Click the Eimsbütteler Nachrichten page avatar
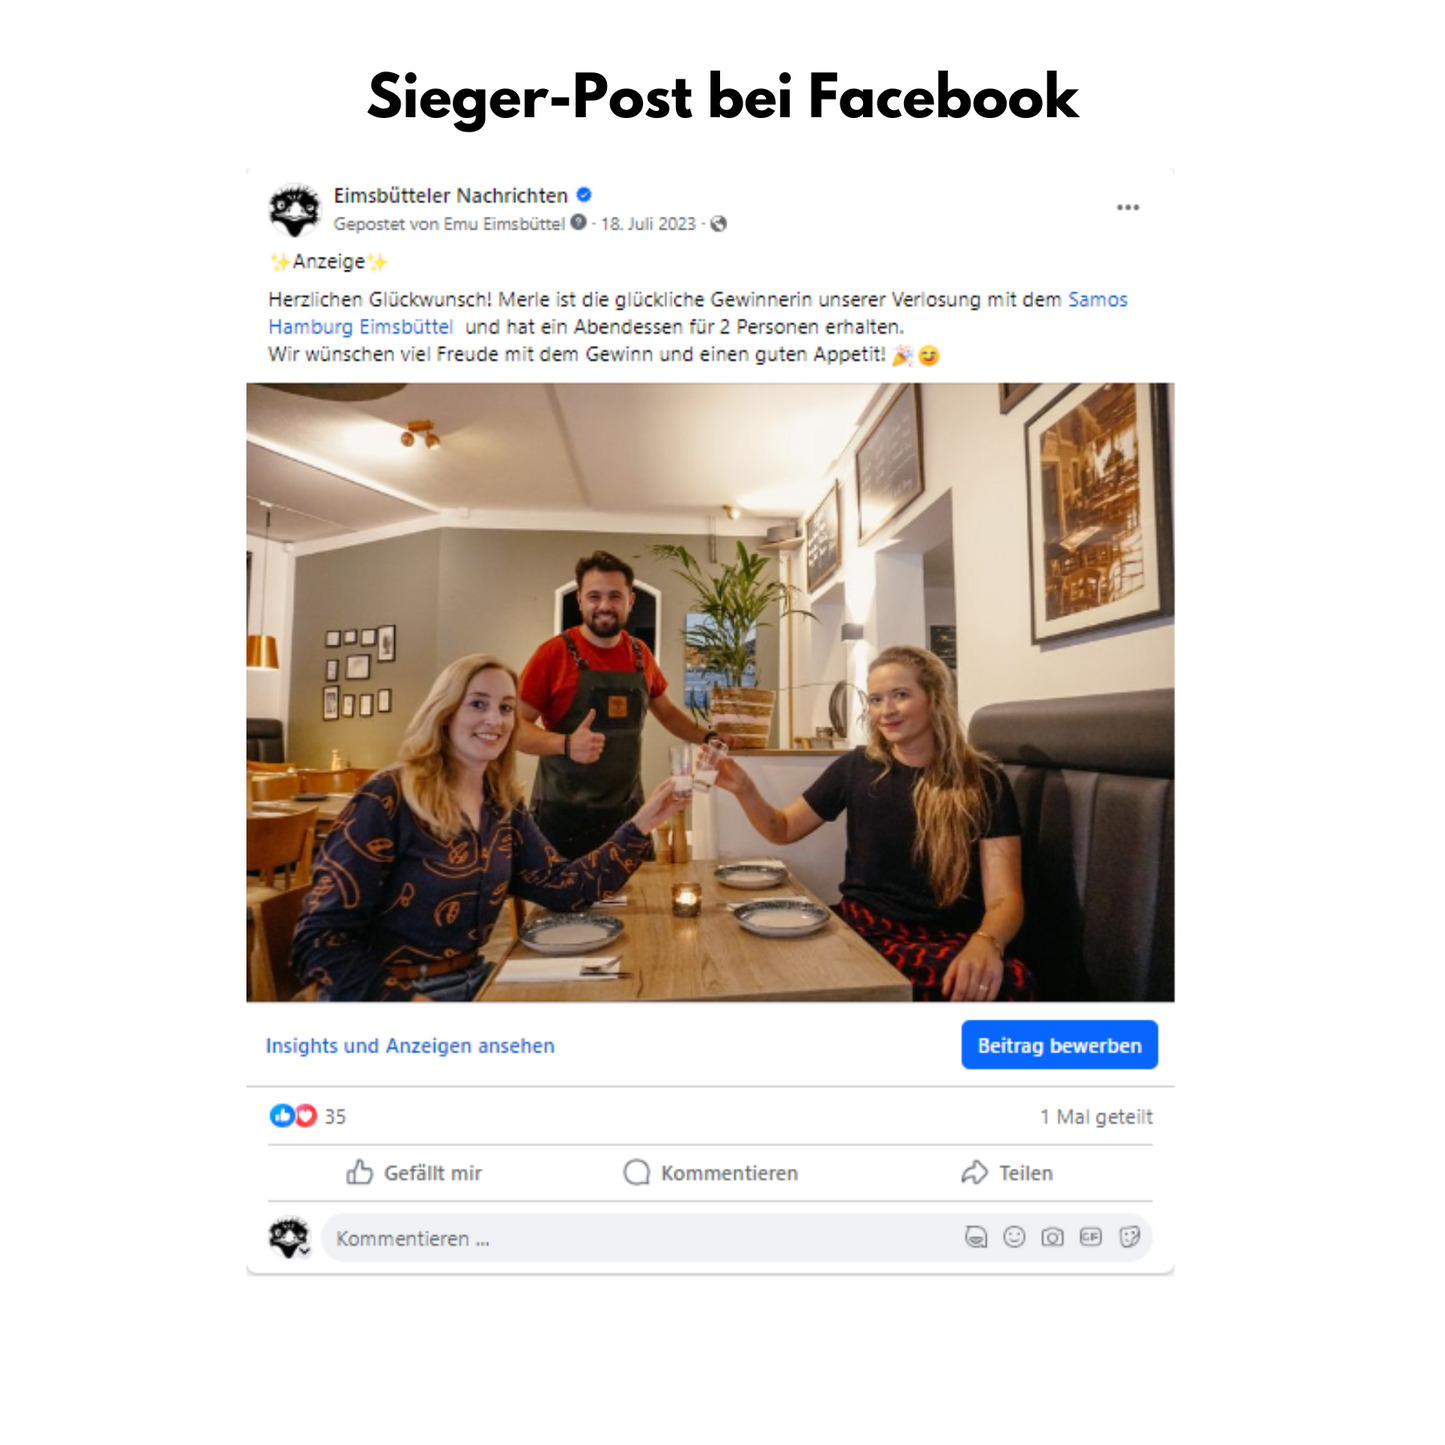Image resolution: width=1445 pixels, height=1445 pixels. [x=294, y=210]
